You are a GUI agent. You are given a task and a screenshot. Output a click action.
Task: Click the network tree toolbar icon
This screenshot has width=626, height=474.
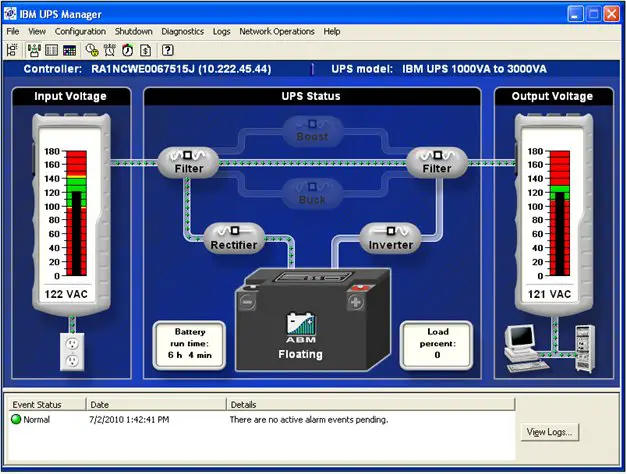pos(12,49)
